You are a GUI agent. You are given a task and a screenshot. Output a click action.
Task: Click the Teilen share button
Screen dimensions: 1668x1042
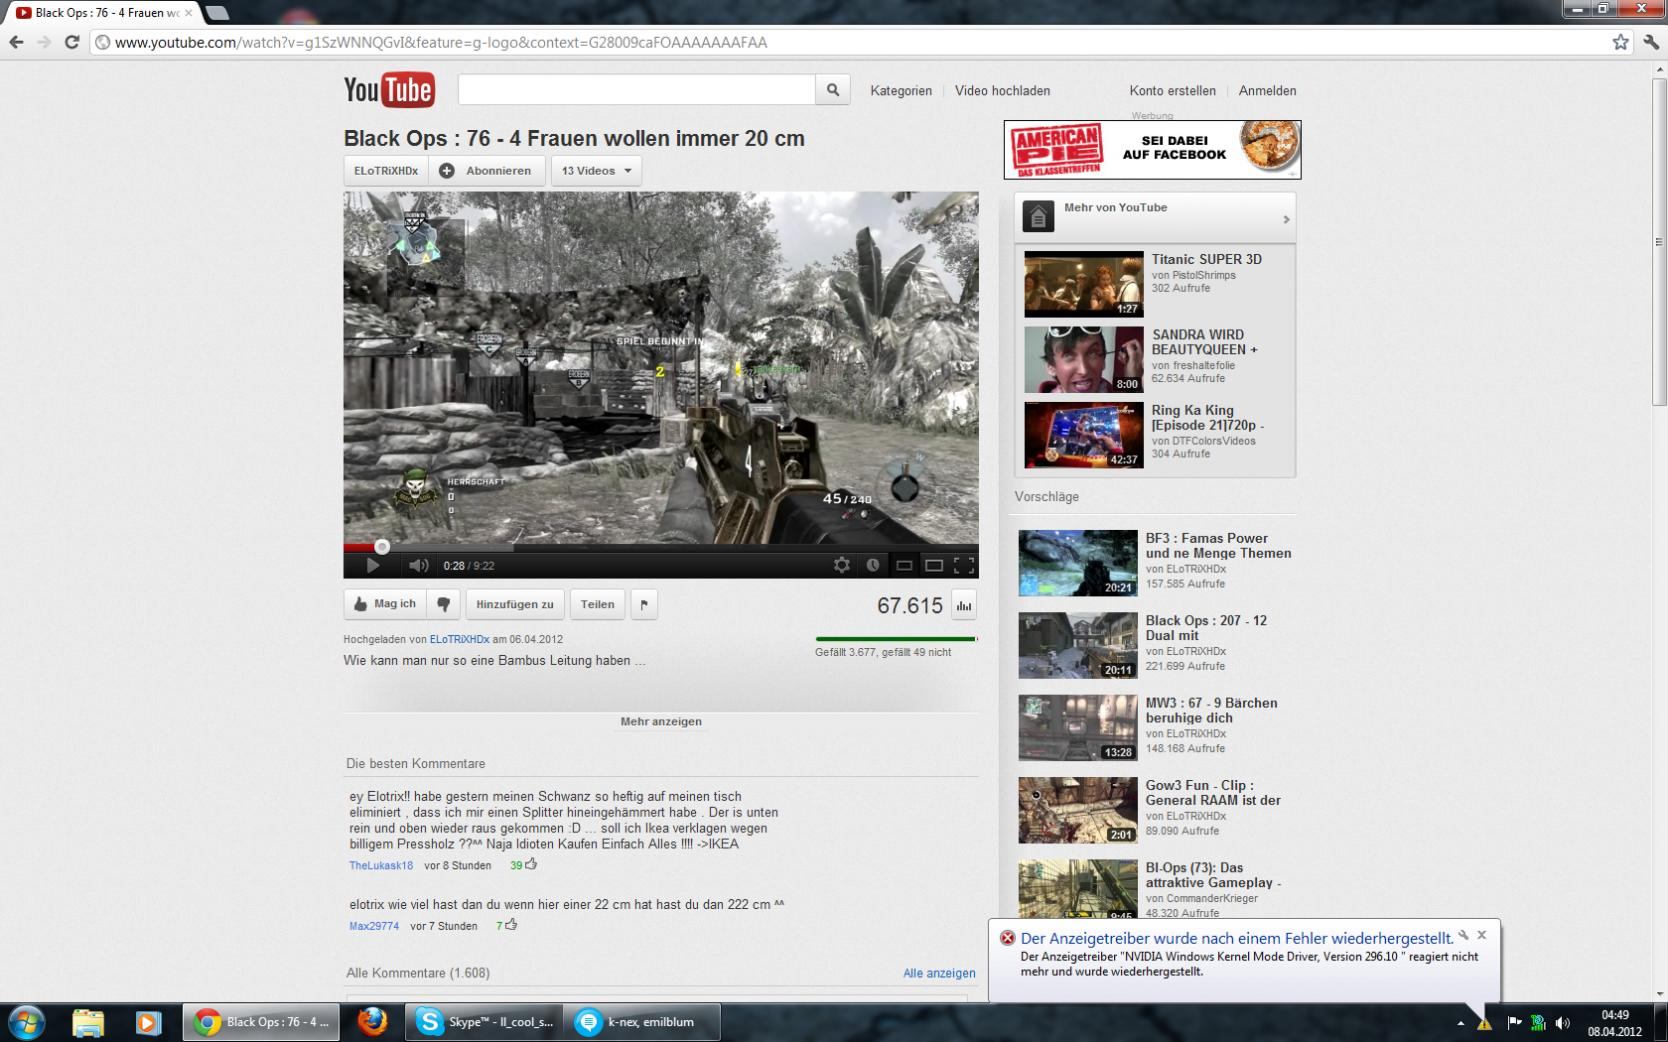coord(597,604)
